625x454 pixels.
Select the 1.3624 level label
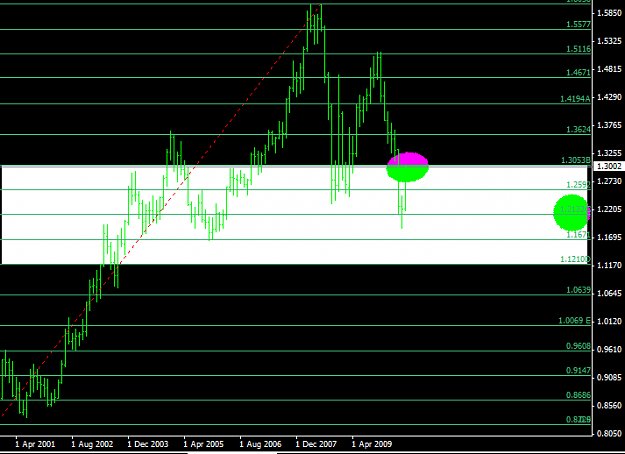578,130
